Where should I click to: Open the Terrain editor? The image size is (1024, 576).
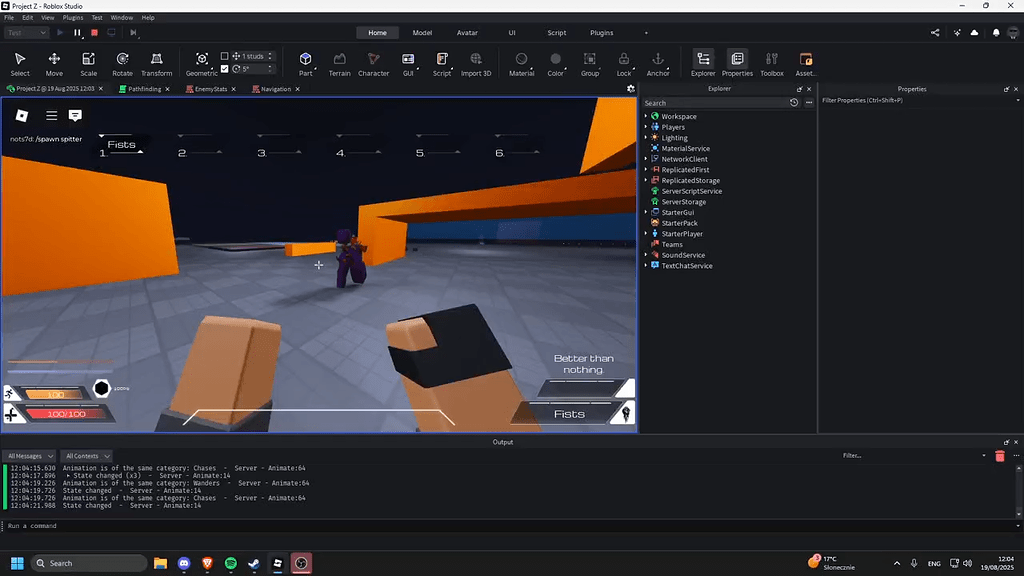[x=340, y=64]
